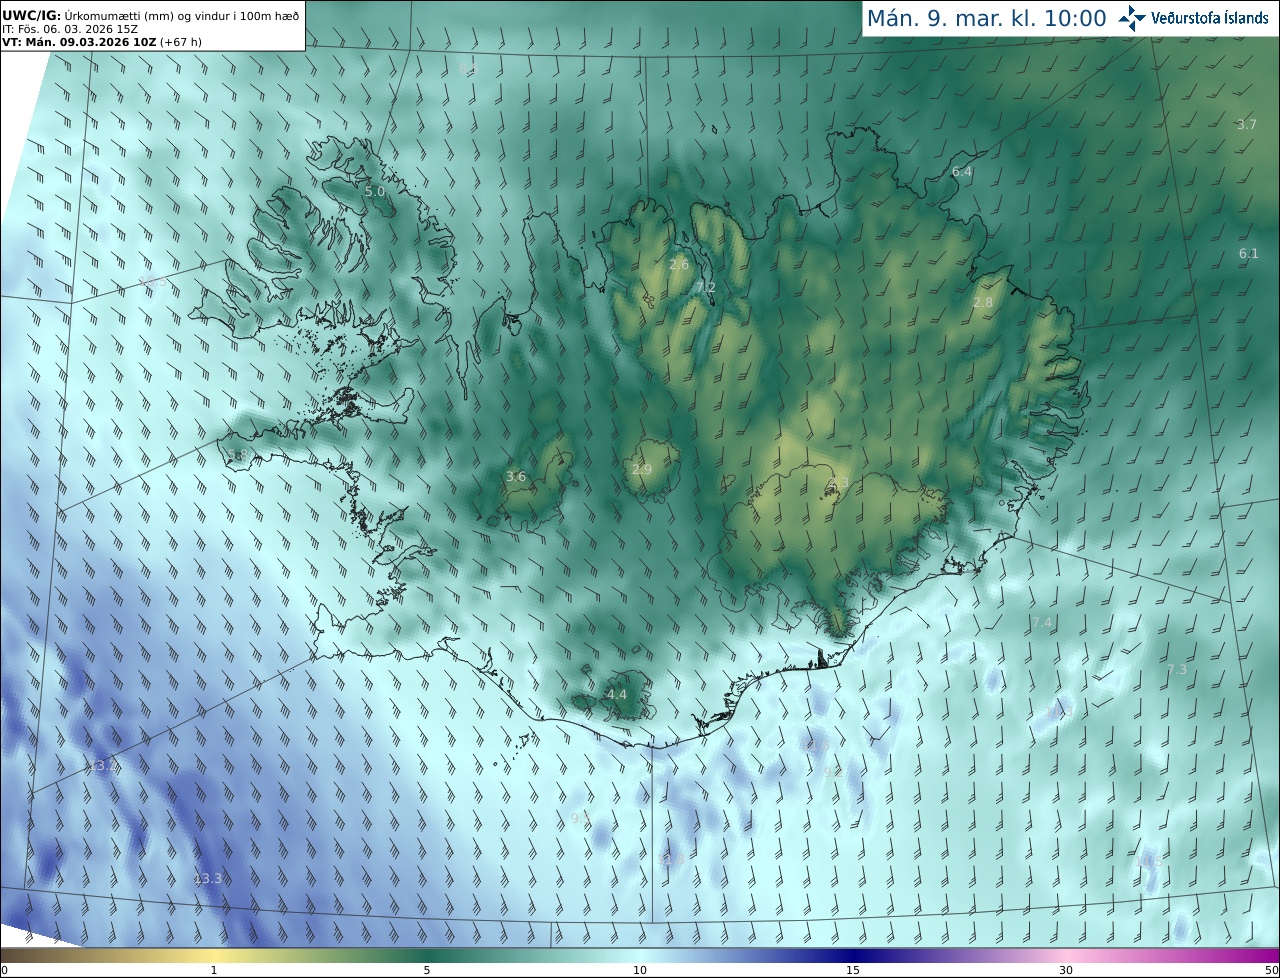This screenshot has width=1280, height=978.
Task: Click the 15 label on color scale
Action: click(853, 971)
